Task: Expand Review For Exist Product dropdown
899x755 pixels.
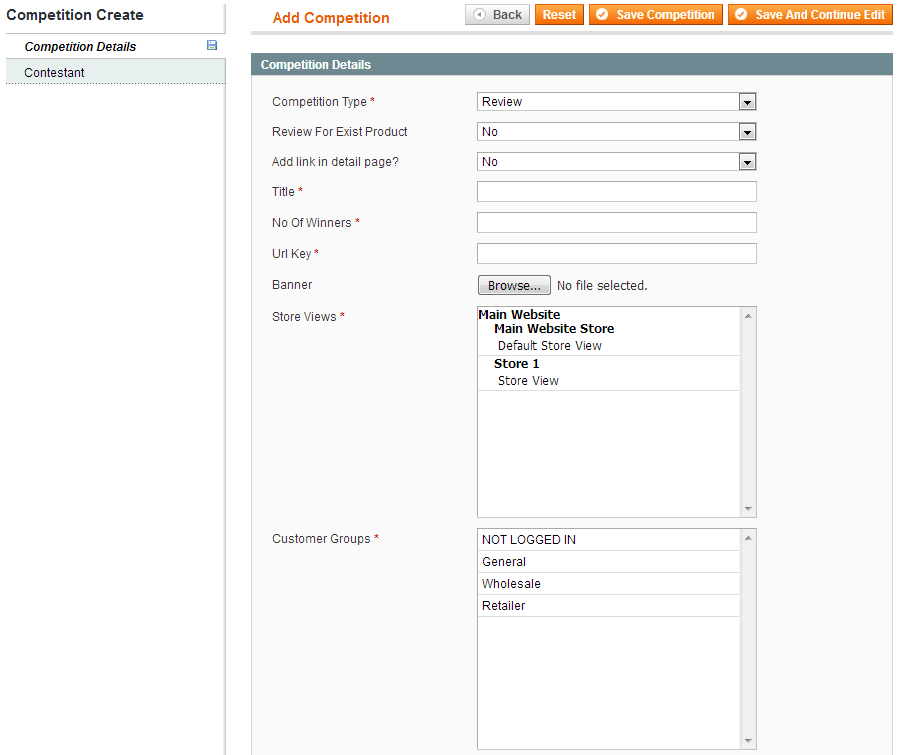Action: 616,132
